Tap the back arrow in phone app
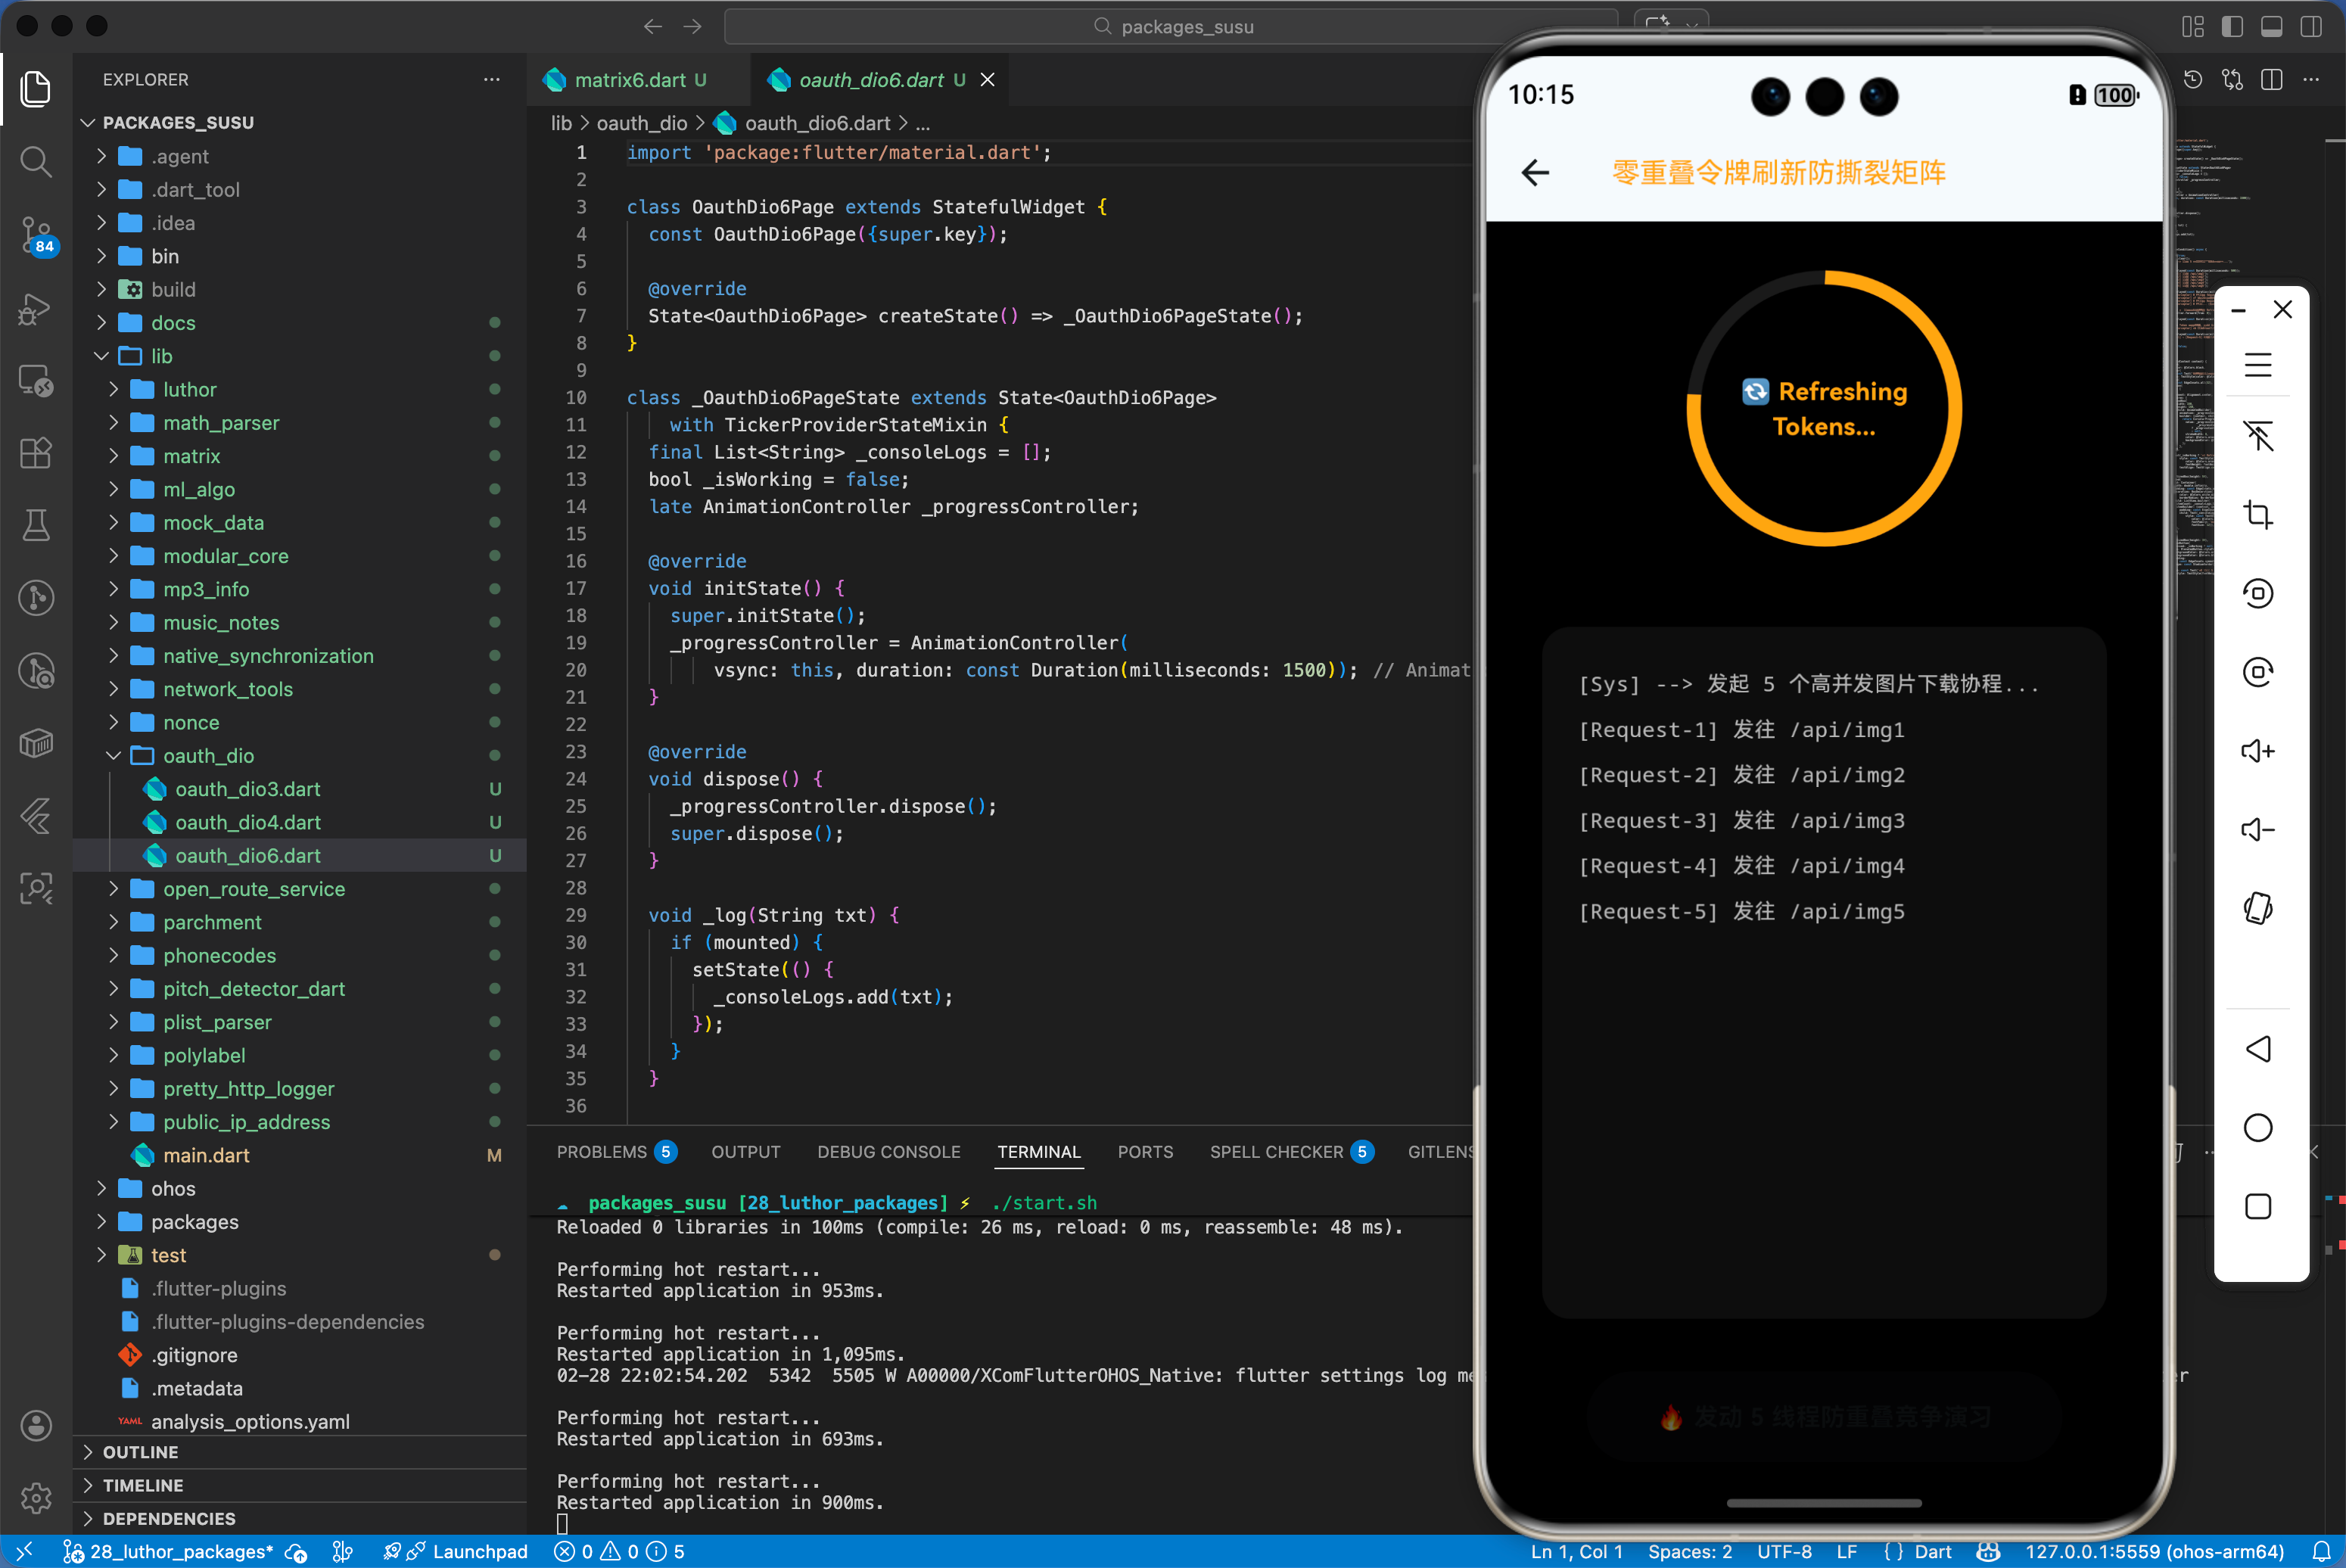Screen dimensions: 2346x1568 (x=1535, y=173)
